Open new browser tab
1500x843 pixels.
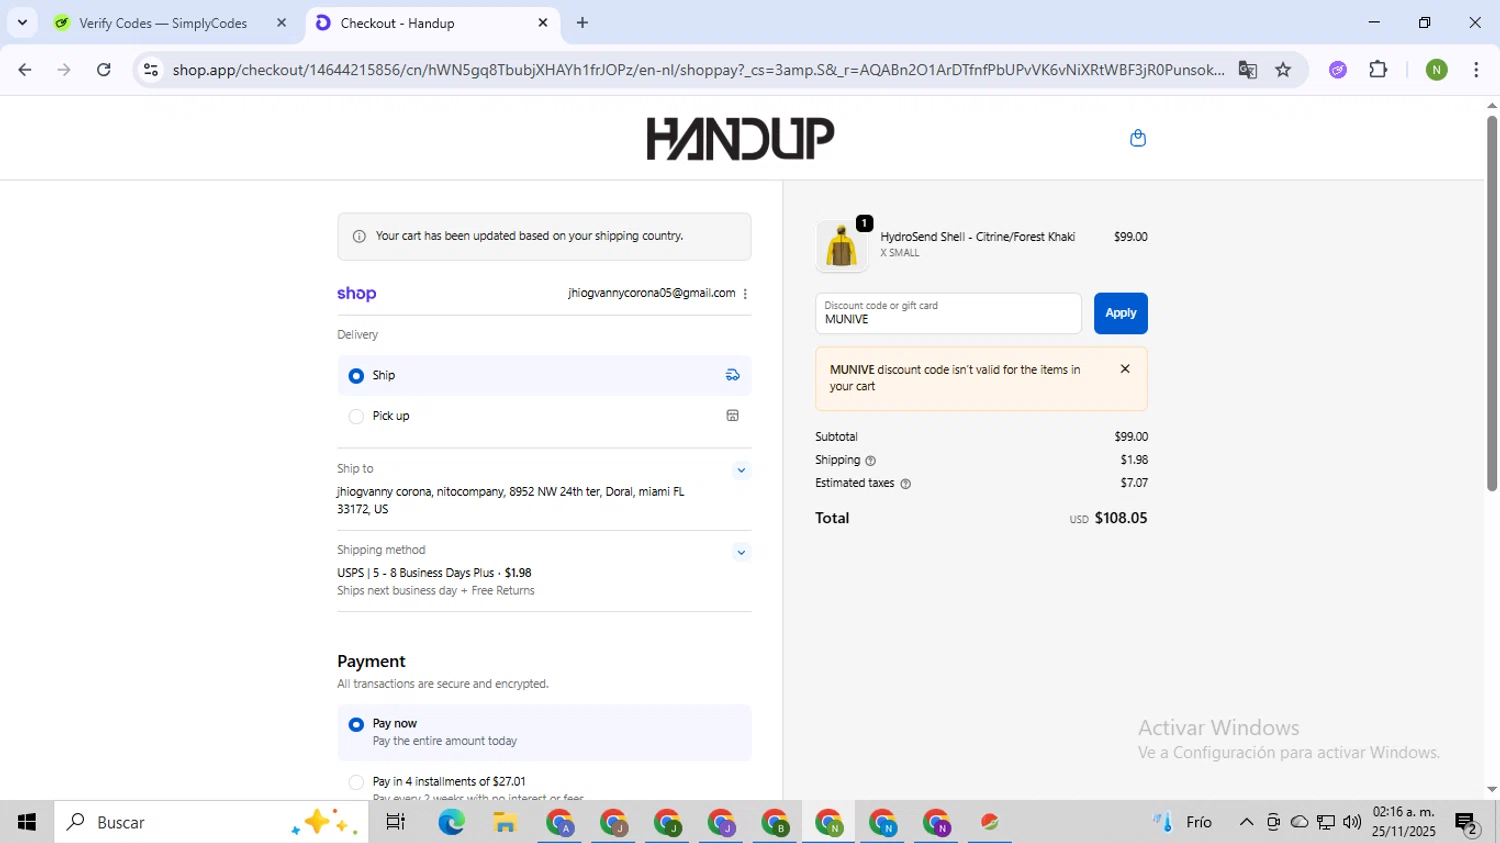click(x=582, y=23)
